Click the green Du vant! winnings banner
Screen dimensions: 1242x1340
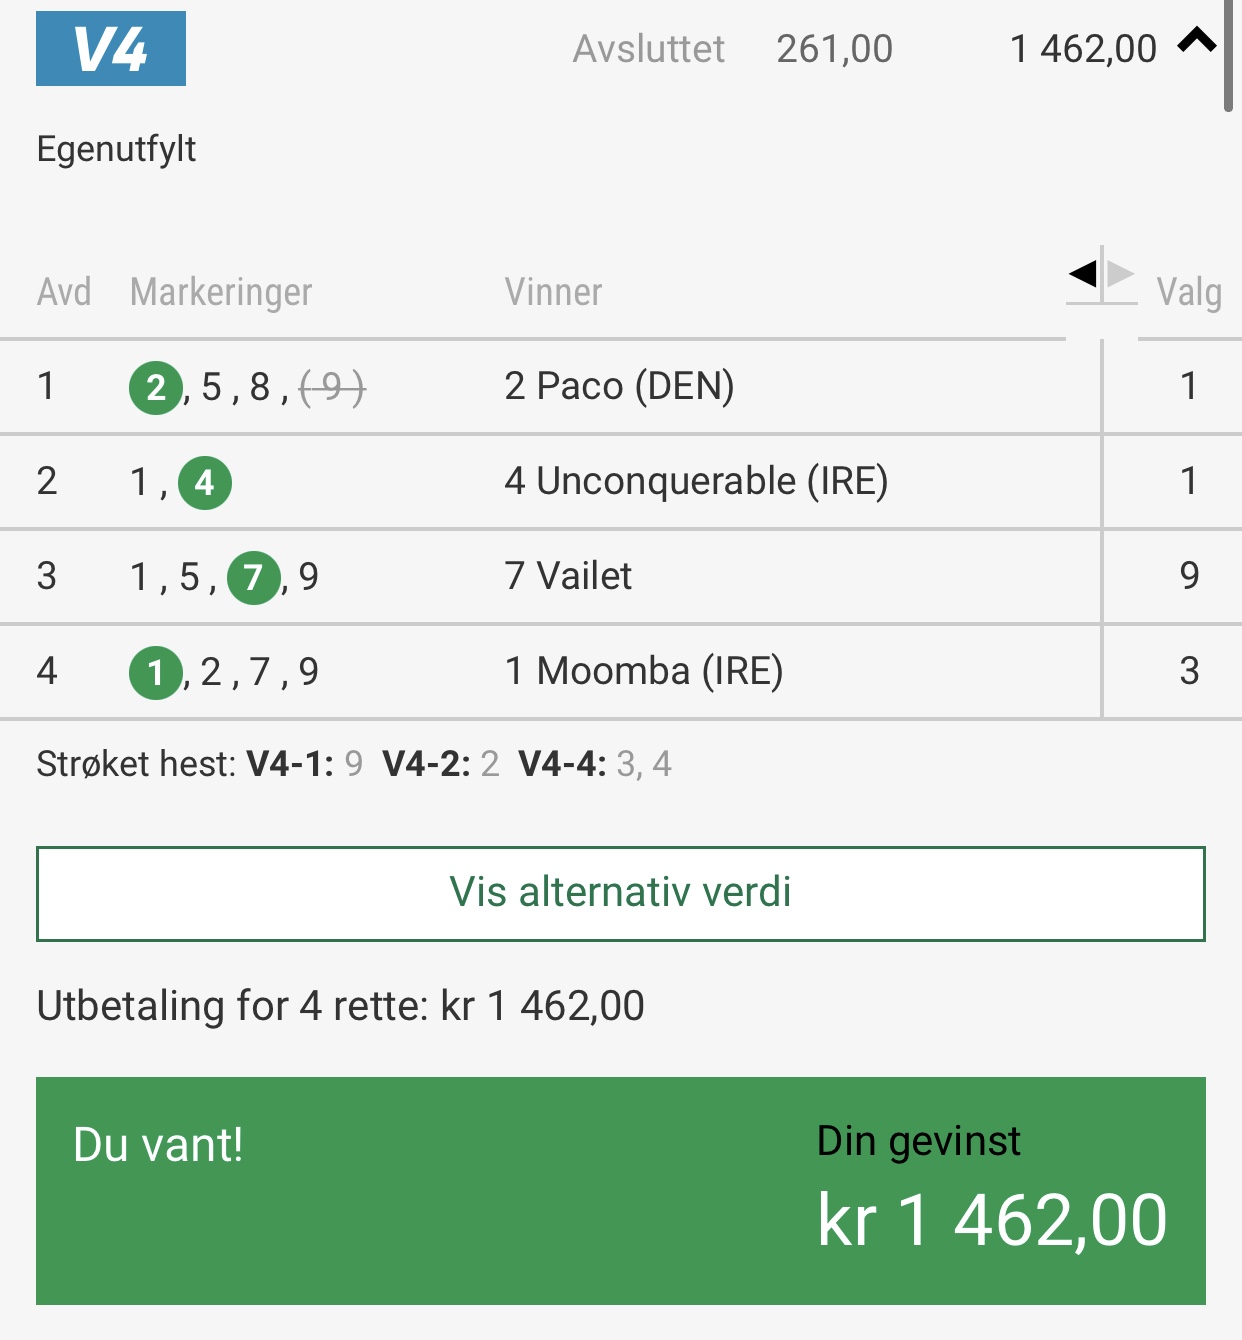tap(621, 1191)
